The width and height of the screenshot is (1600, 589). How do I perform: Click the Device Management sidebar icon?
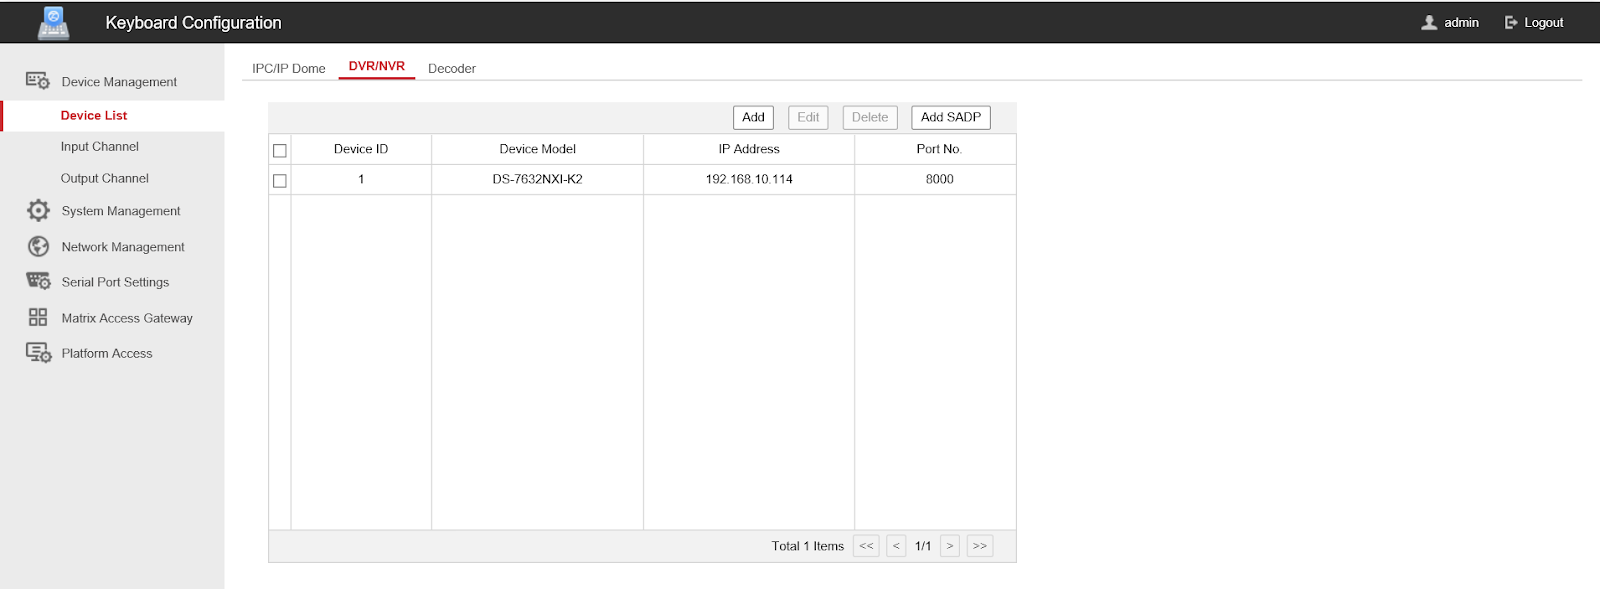38,81
